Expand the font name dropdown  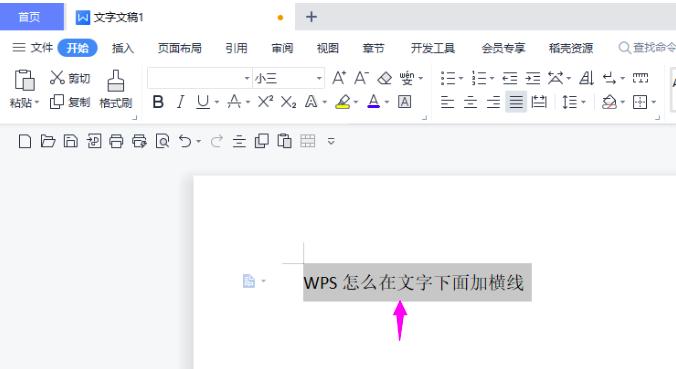pyautogui.click(x=247, y=78)
